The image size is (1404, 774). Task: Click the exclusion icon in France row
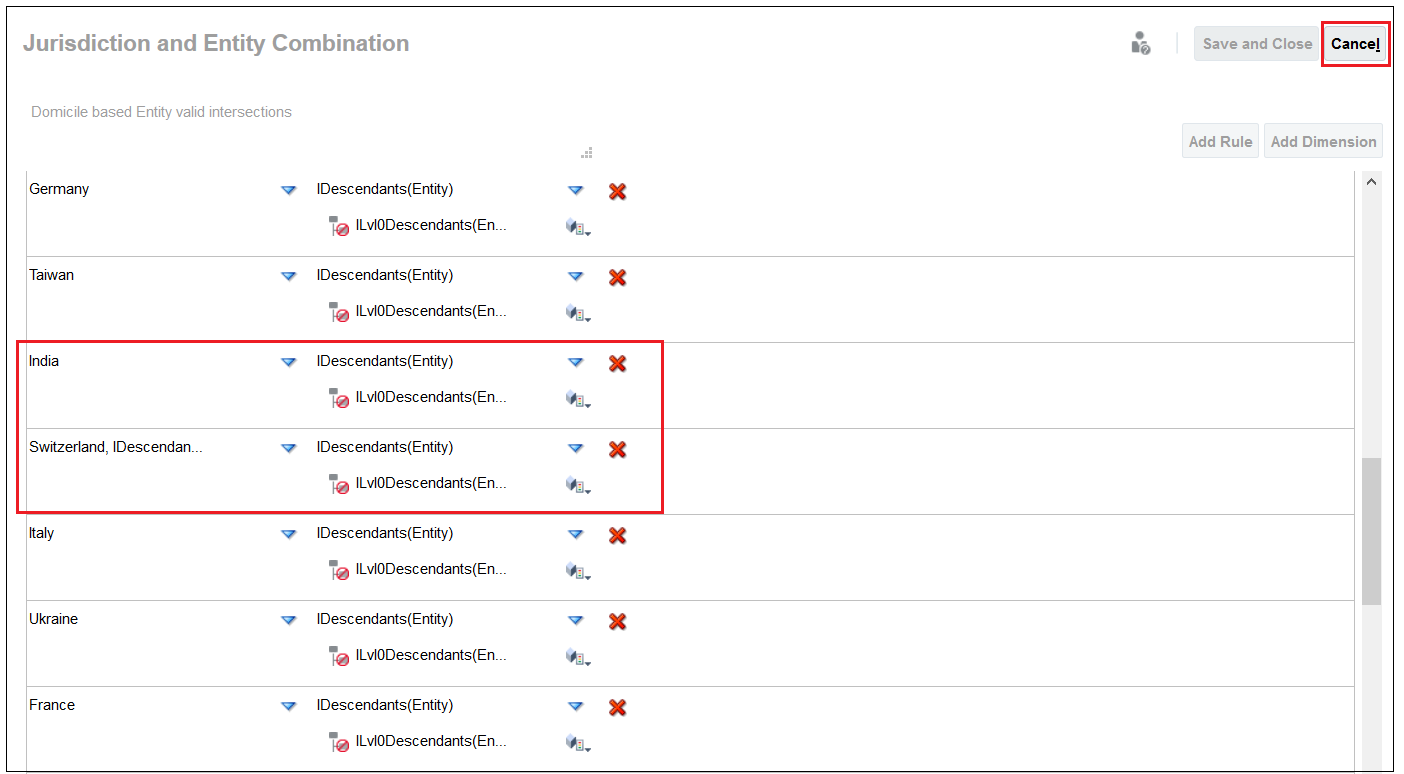339,742
